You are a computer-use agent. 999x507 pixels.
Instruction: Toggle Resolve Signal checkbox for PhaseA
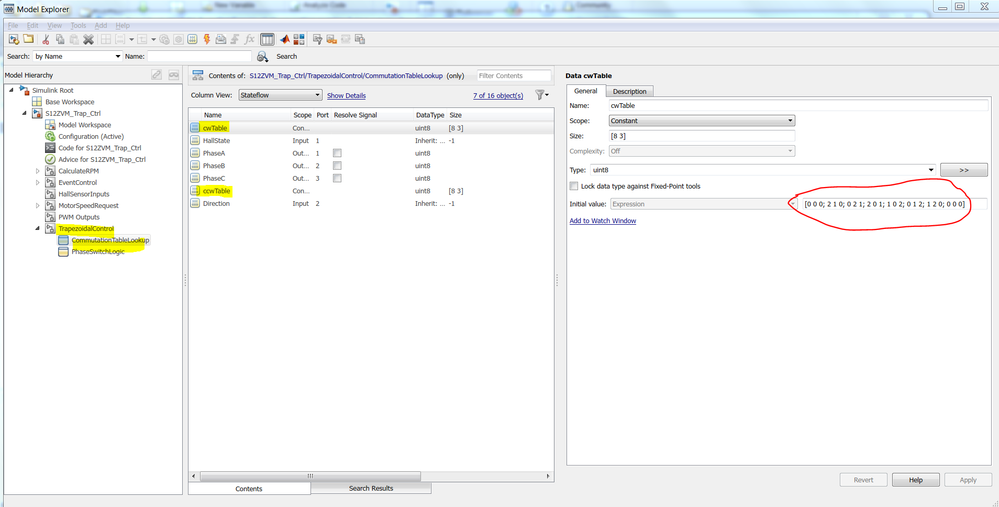click(337, 154)
